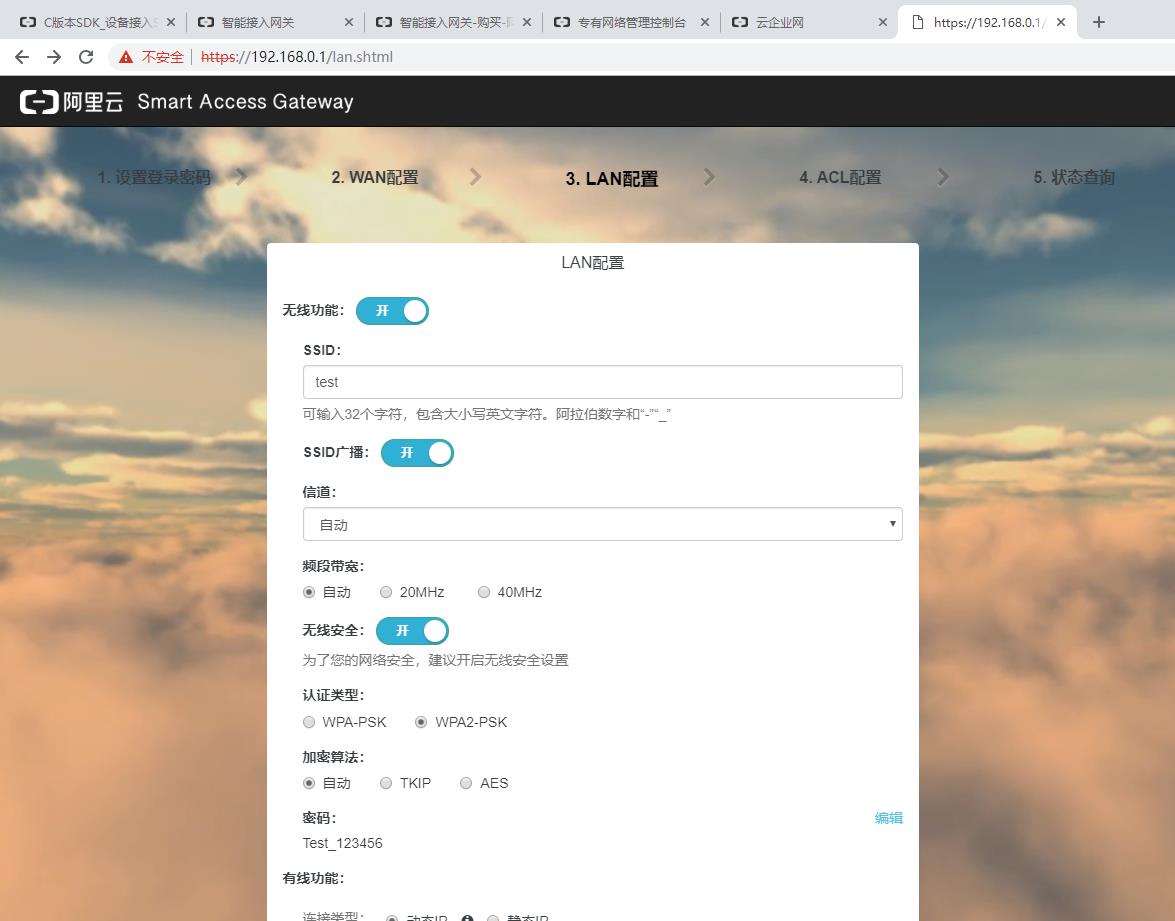Select the 40MHz bandwidth option
The height and width of the screenshot is (921, 1175).
pos(484,592)
